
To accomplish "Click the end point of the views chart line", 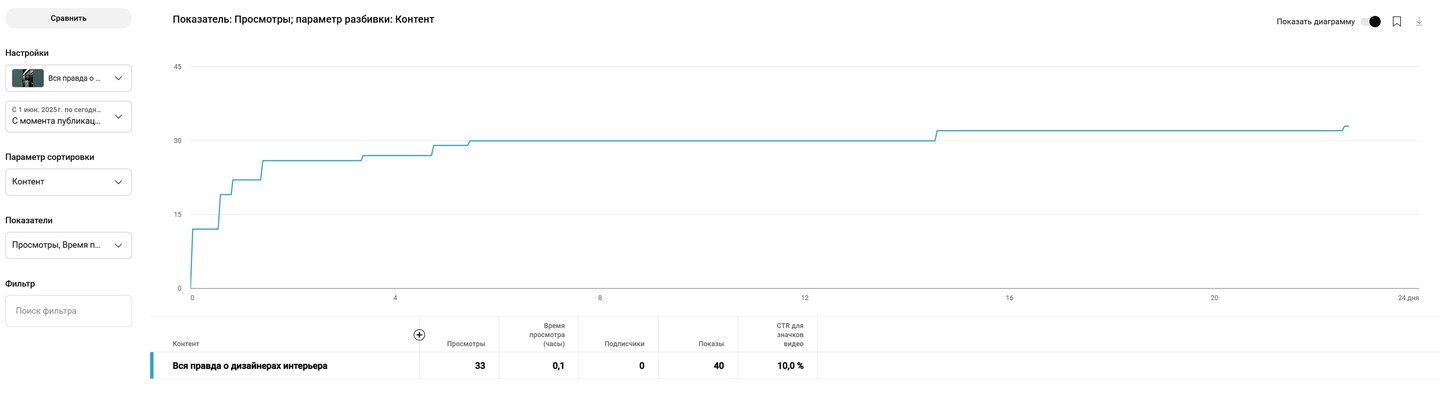I will 1348,126.
